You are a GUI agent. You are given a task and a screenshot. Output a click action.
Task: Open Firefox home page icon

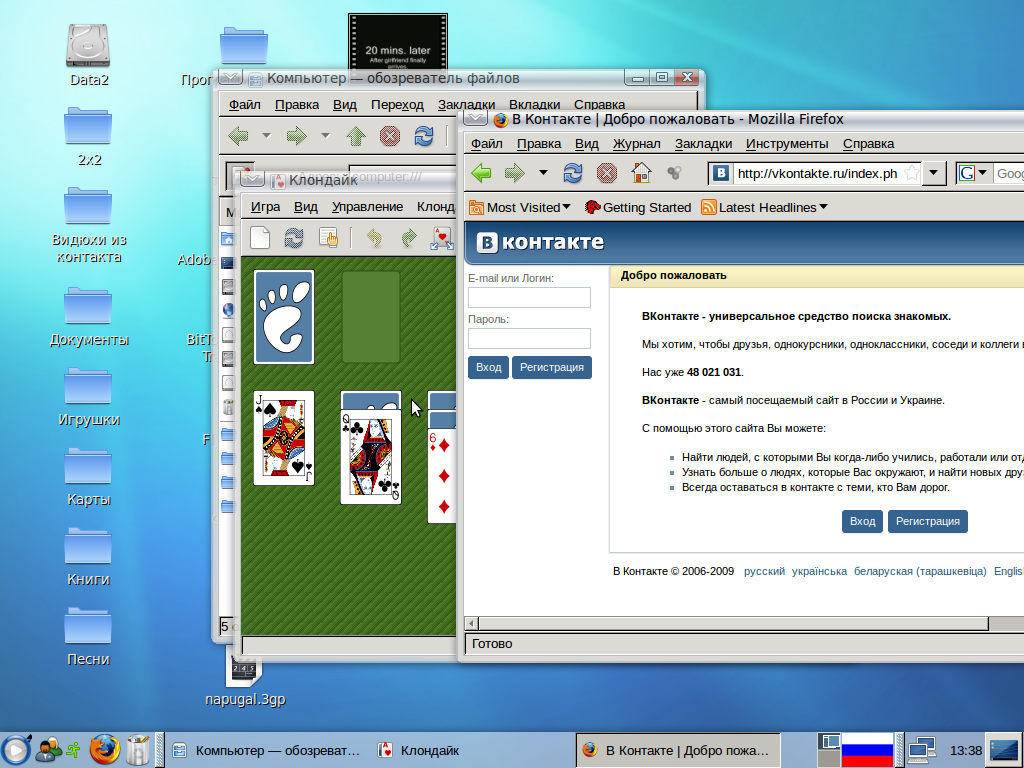[x=641, y=173]
